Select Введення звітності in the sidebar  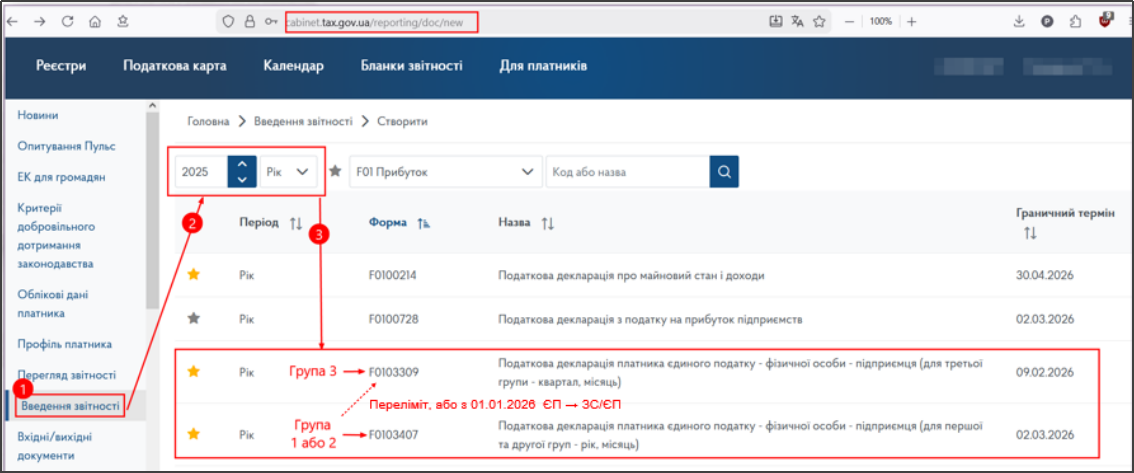click(x=71, y=406)
